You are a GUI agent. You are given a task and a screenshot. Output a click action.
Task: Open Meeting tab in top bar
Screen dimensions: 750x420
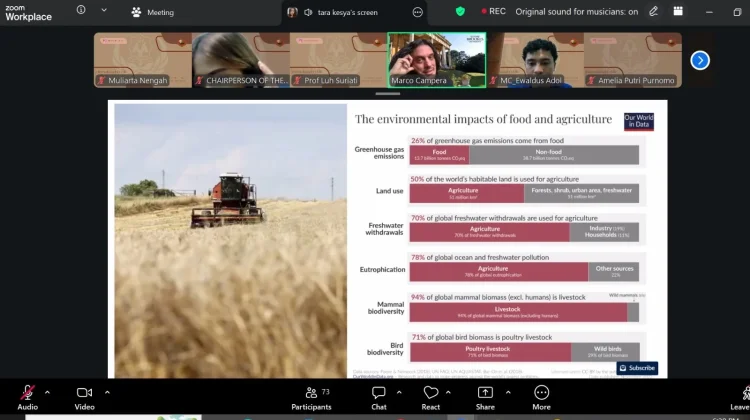pos(153,12)
